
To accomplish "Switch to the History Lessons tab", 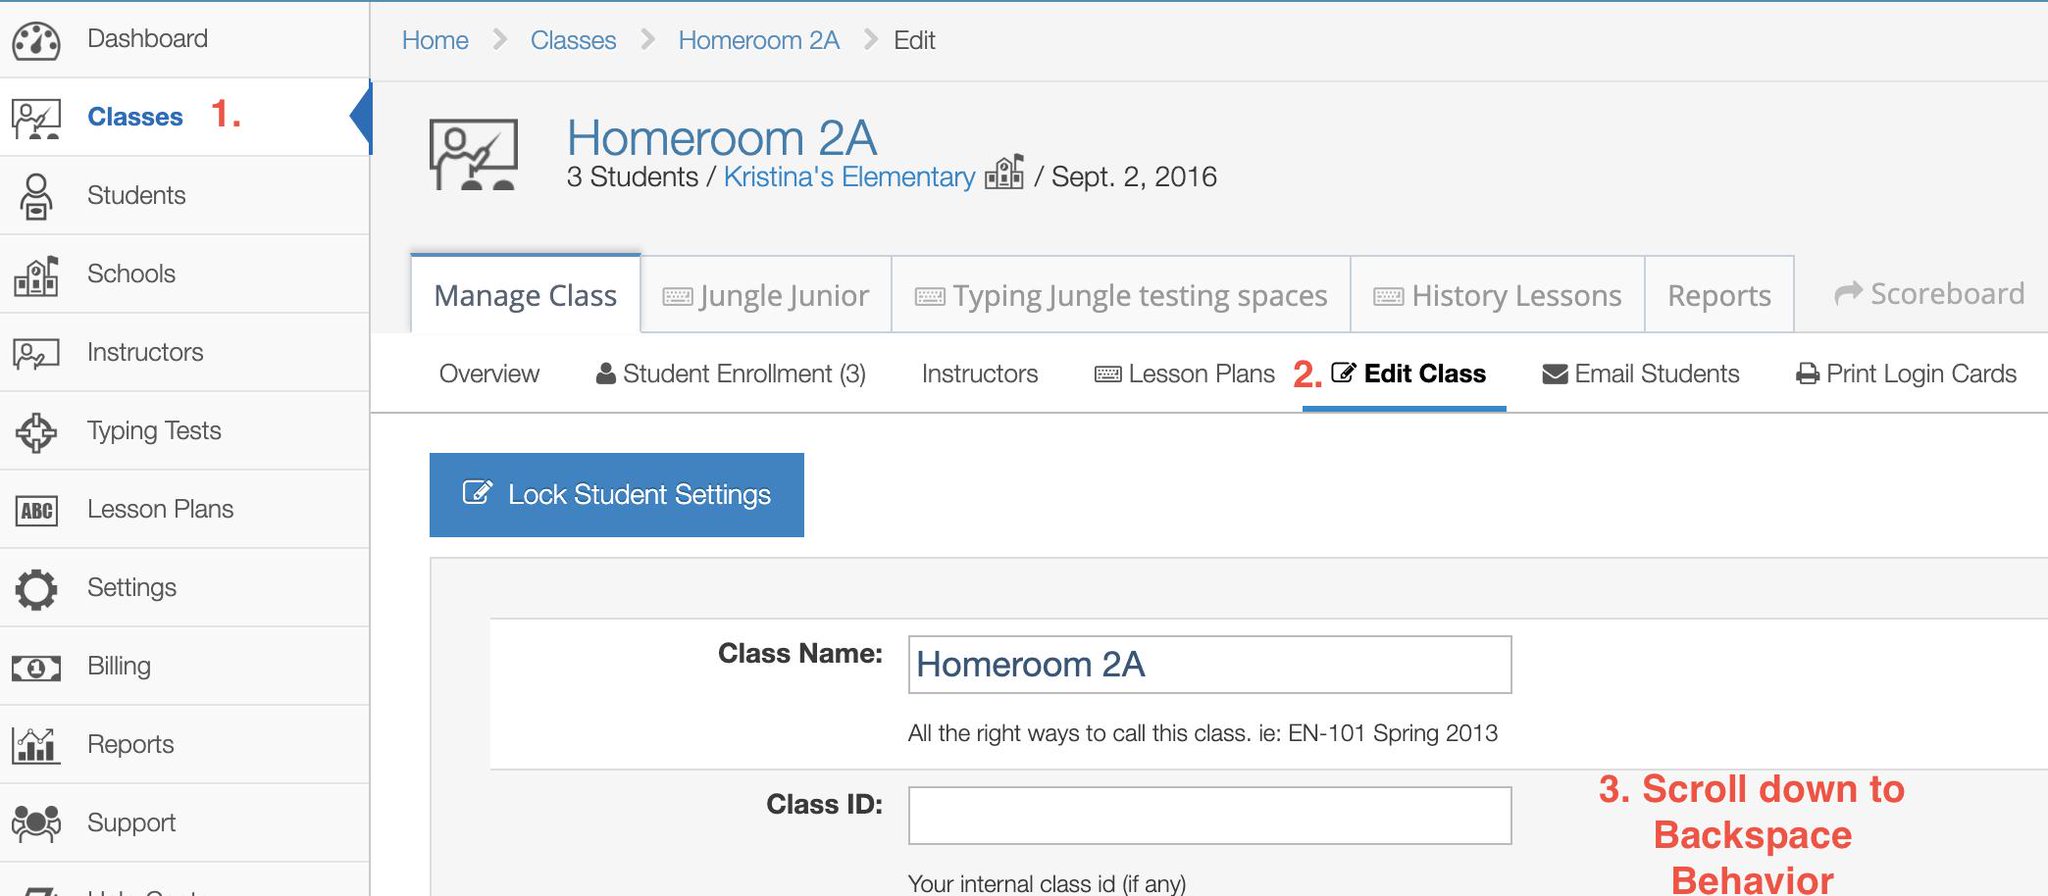I will point(1497,295).
